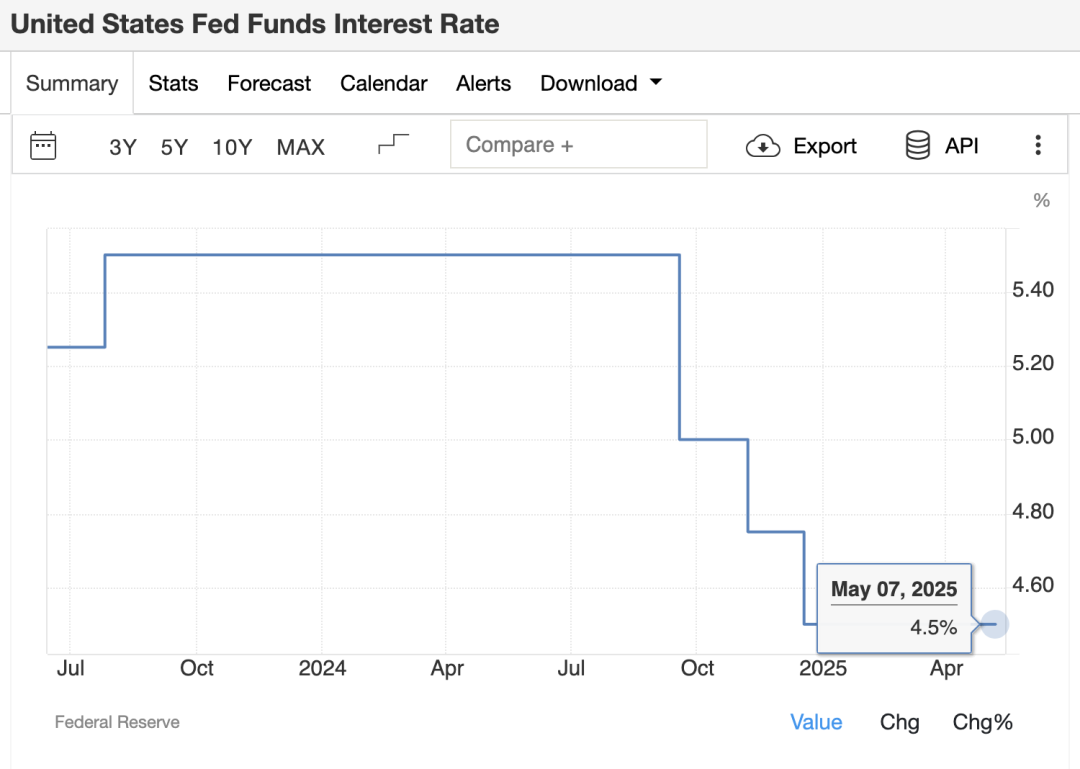Switch chart display to Chg%
This screenshot has height=769, width=1080.
982,722
